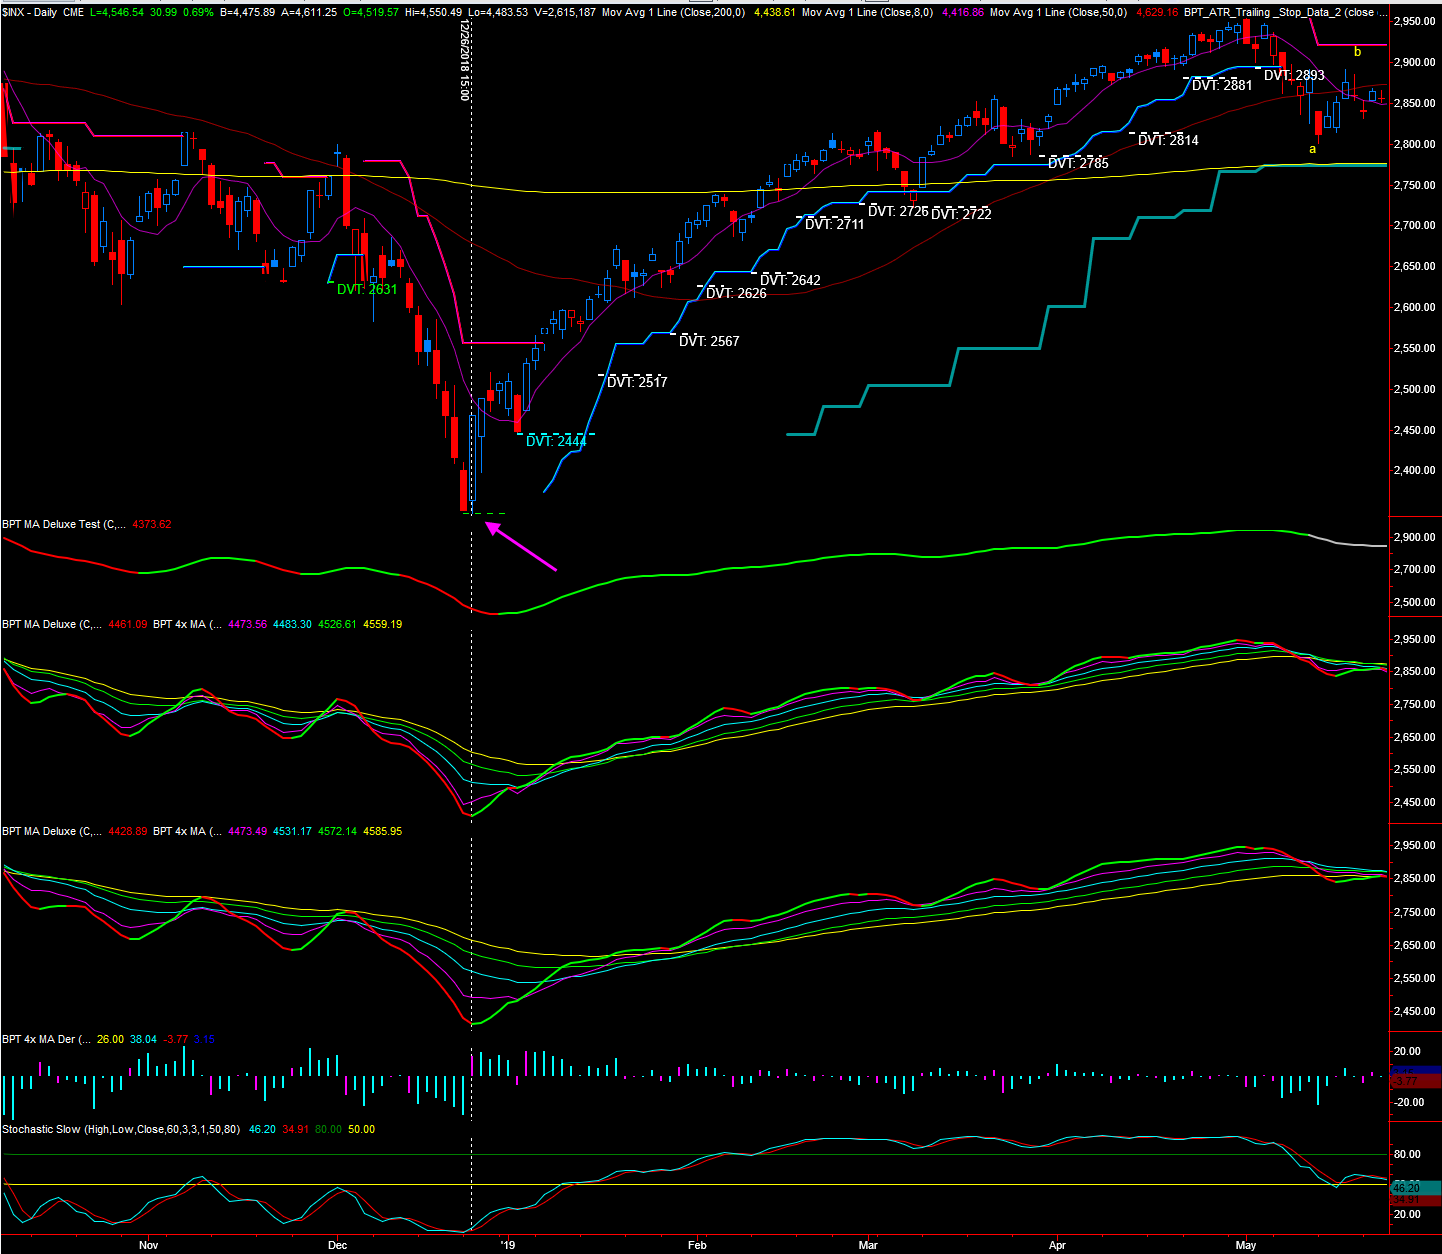Viewport: 1442px width, 1254px height.
Task: Click the DVT: 2567 label
Action: coord(709,341)
